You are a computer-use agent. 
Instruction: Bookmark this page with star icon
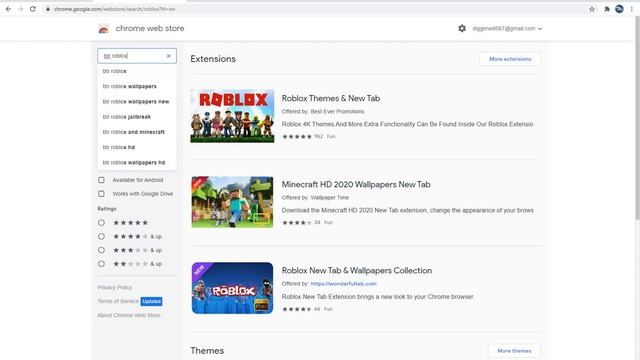tap(592, 9)
